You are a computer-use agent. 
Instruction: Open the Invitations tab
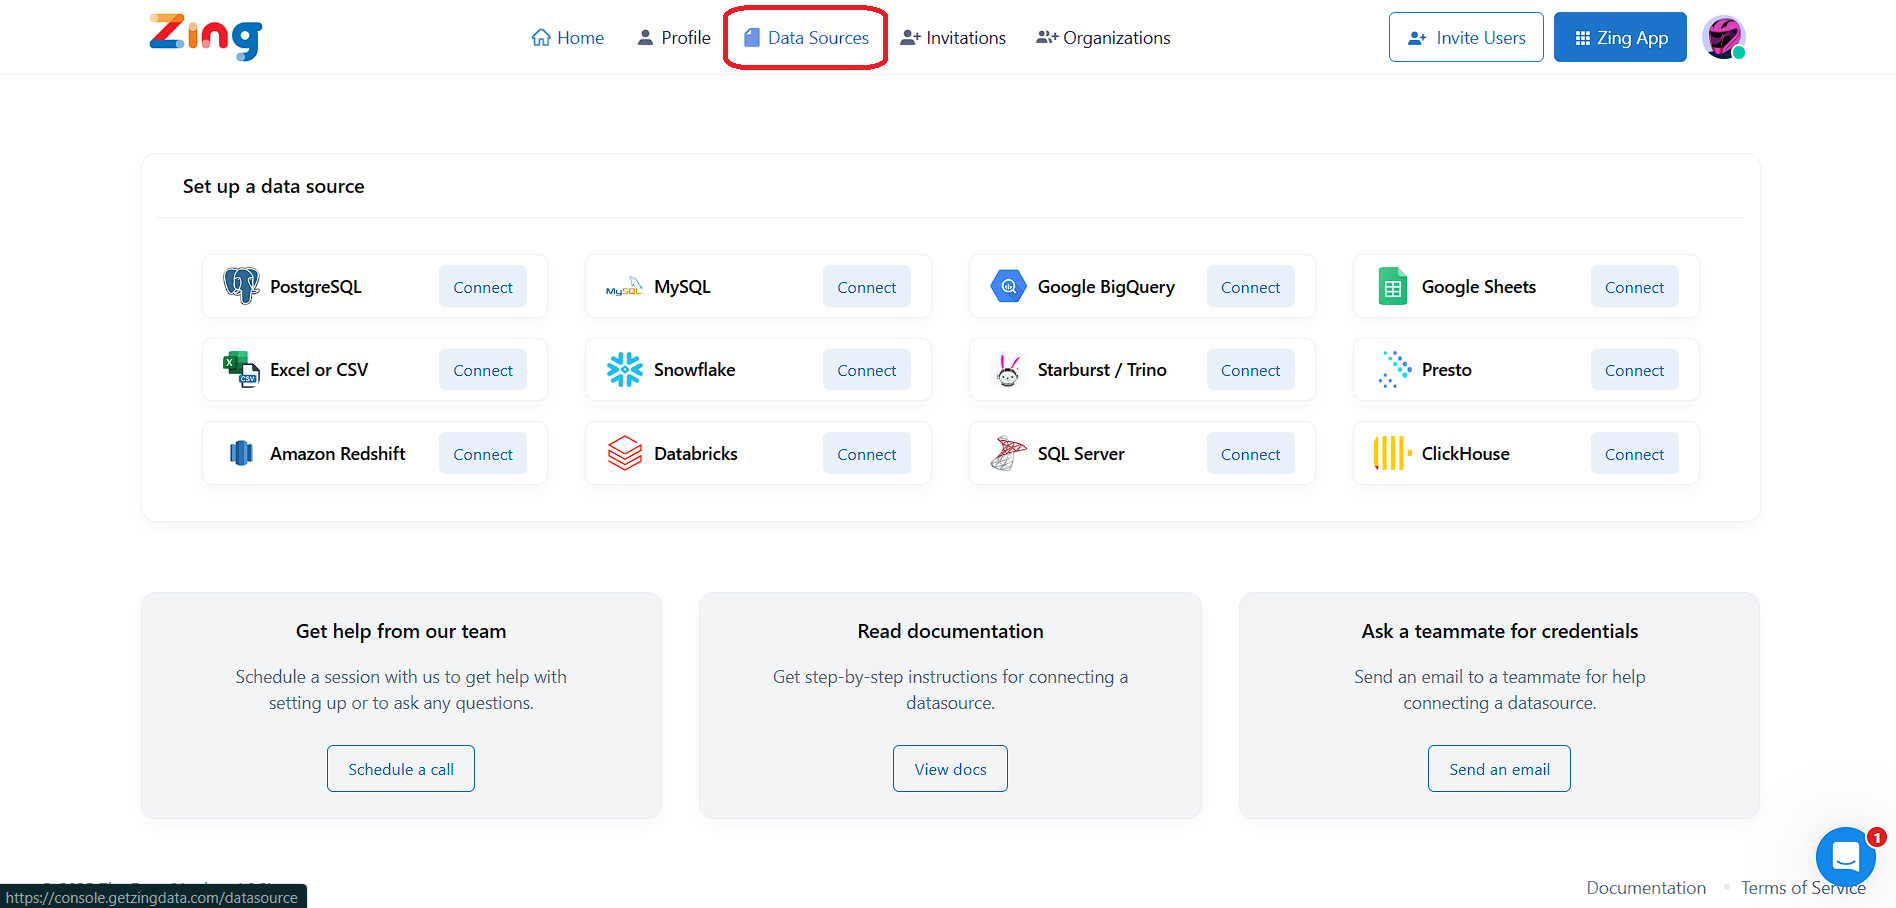coord(953,37)
